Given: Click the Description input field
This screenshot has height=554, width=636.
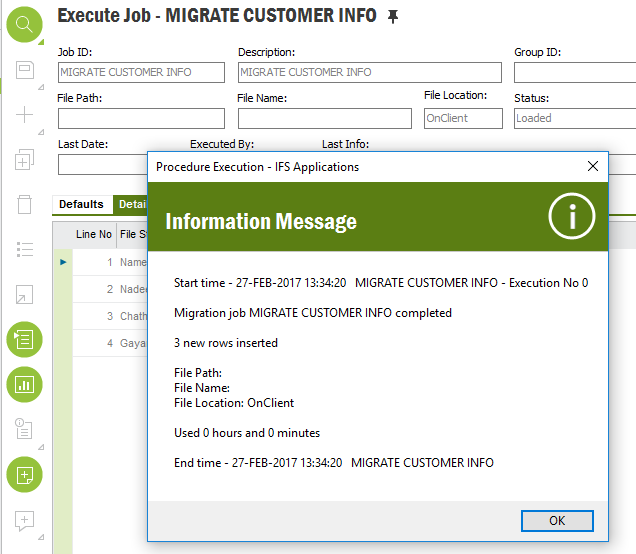Looking at the screenshot, I should pyautogui.click(x=370, y=72).
